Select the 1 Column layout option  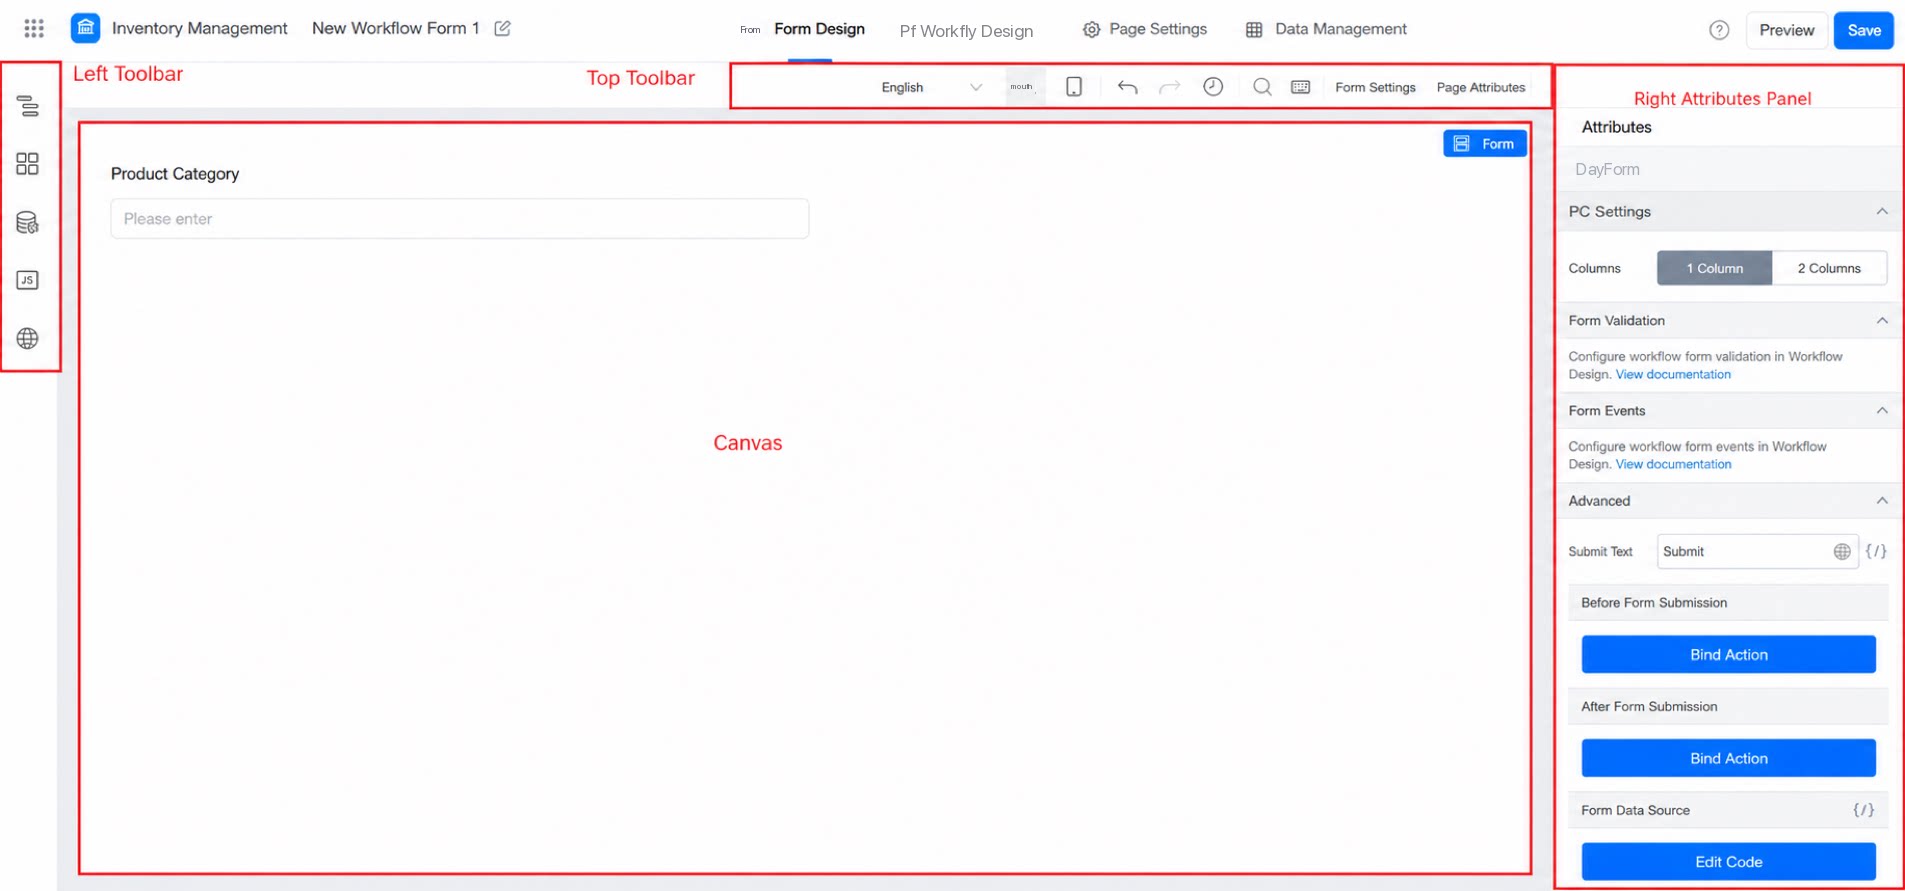tap(1714, 268)
